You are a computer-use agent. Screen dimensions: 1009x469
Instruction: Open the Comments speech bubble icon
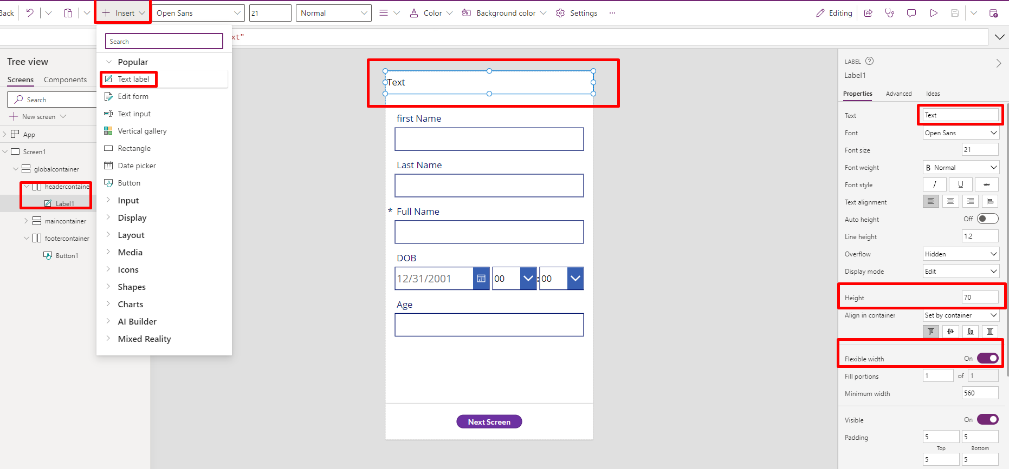911,13
